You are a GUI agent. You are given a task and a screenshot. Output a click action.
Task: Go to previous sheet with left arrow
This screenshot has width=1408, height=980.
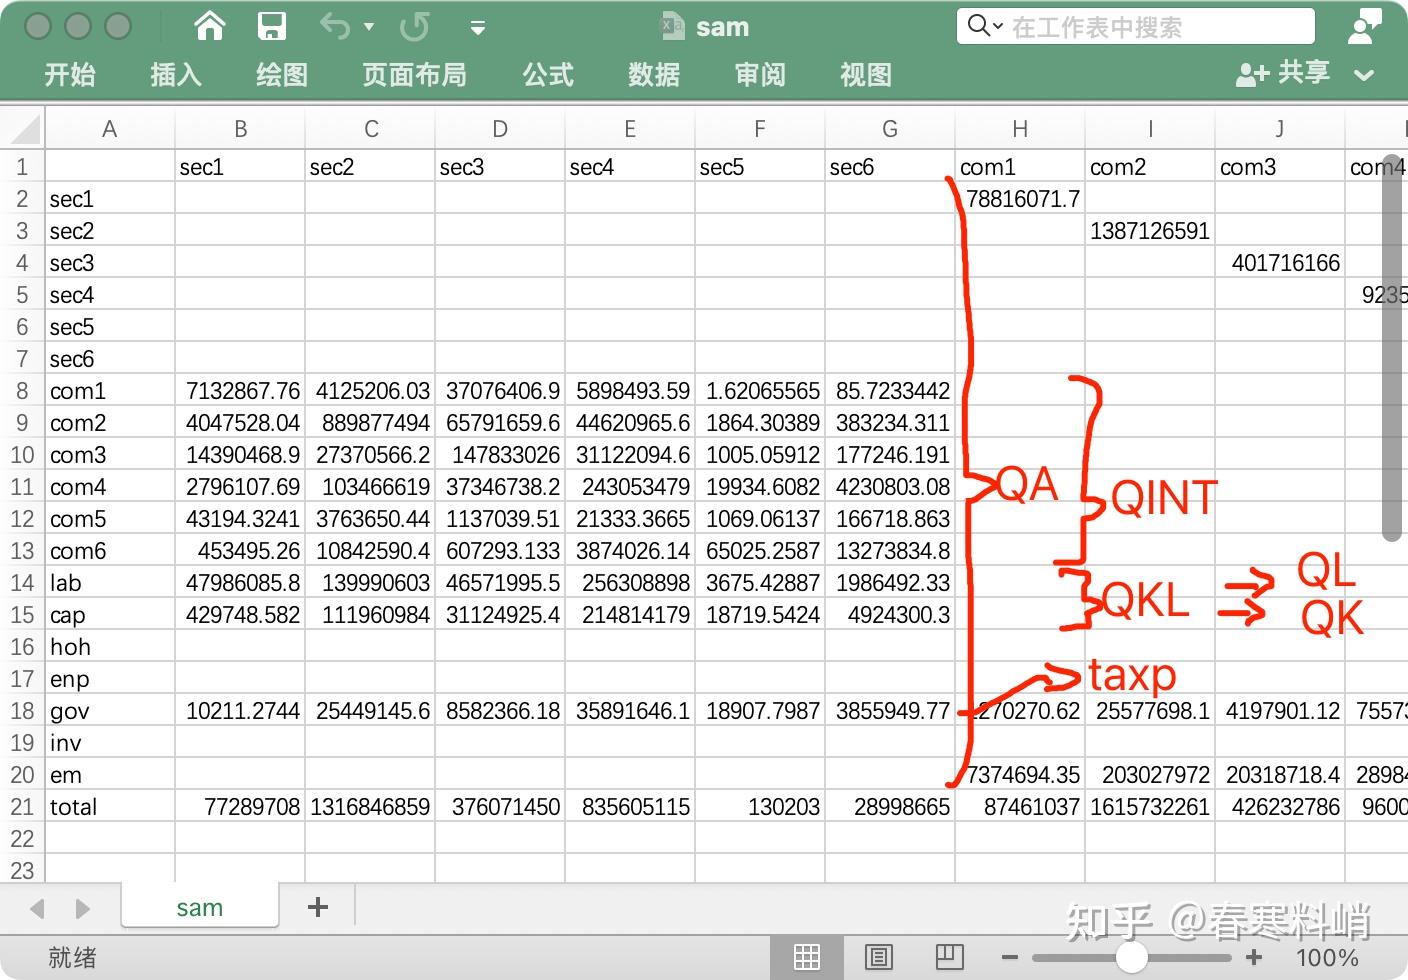tap(38, 909)
